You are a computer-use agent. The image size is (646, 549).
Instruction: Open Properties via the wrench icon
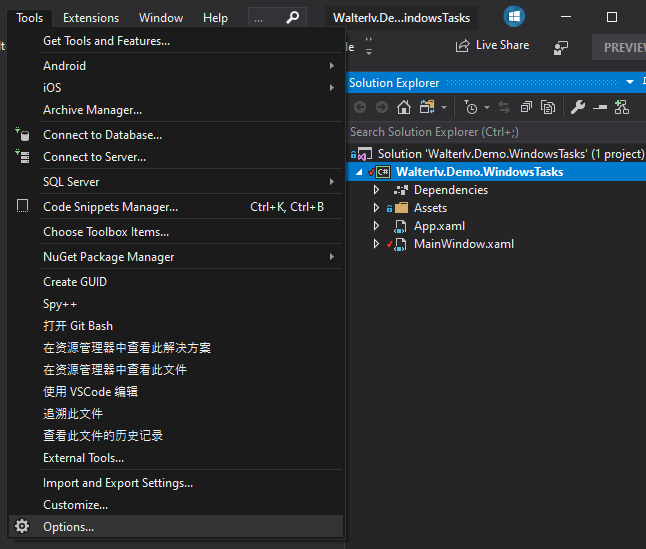tap(578, 107)
